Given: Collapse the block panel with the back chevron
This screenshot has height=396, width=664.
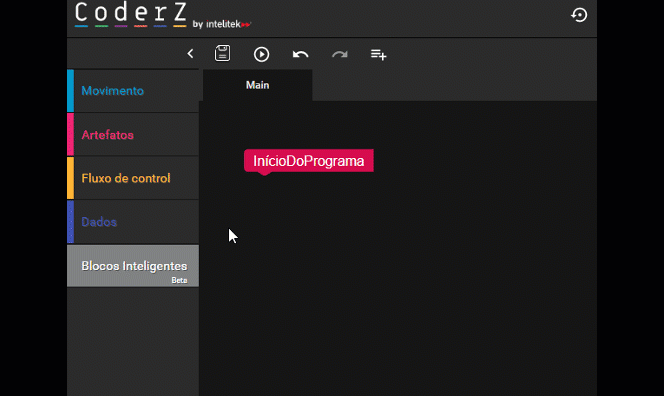Looking at the screenshot, I should point(190,54).
